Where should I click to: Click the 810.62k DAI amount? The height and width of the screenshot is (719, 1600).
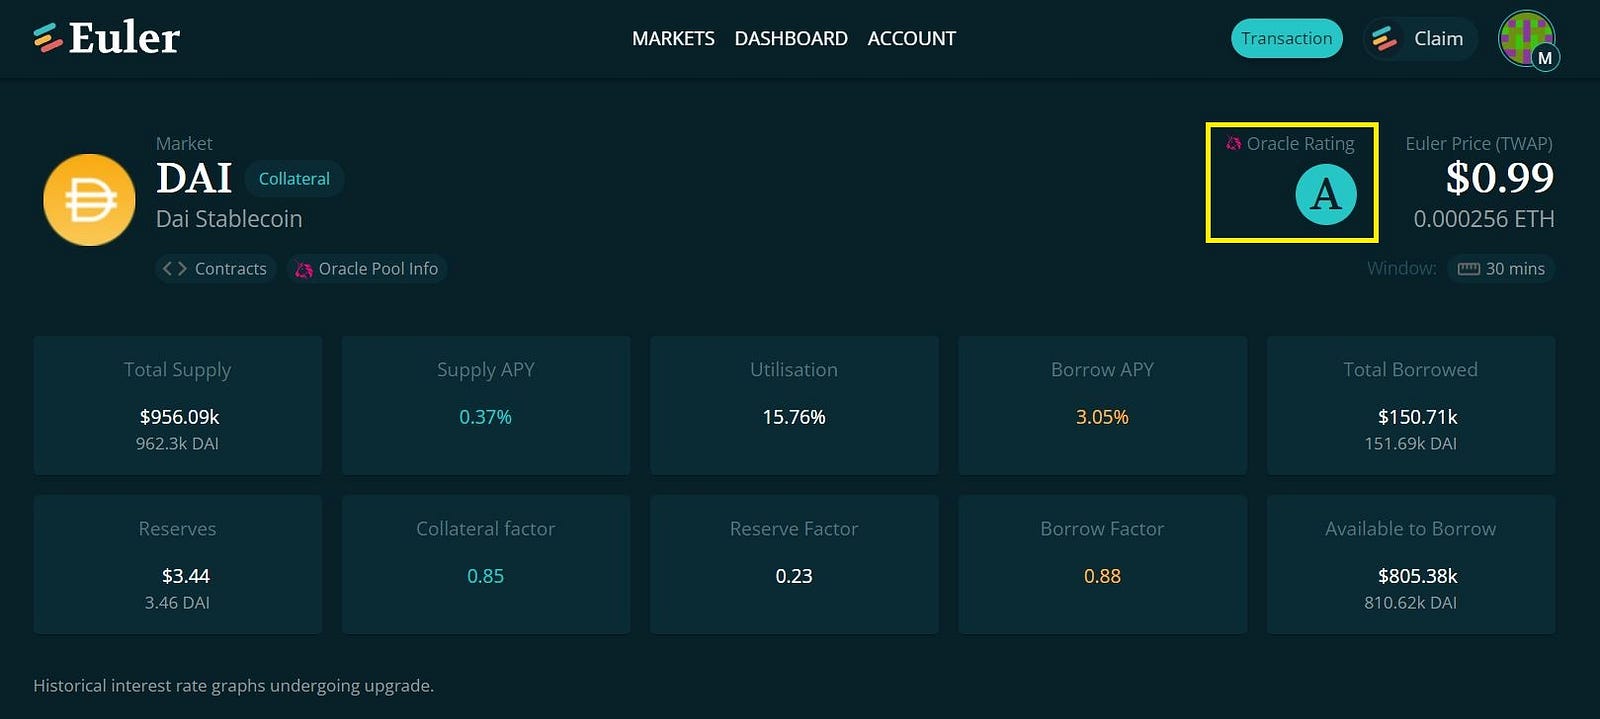point(1410,603)
